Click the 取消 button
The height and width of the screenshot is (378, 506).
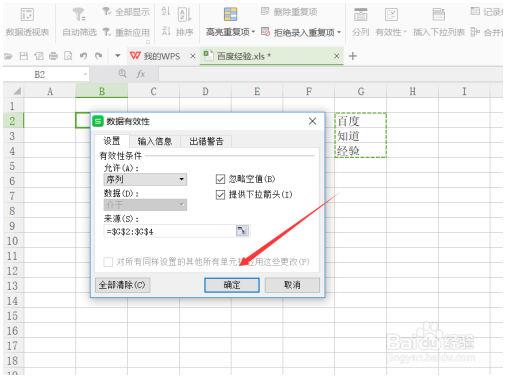[x=292, y=285]
